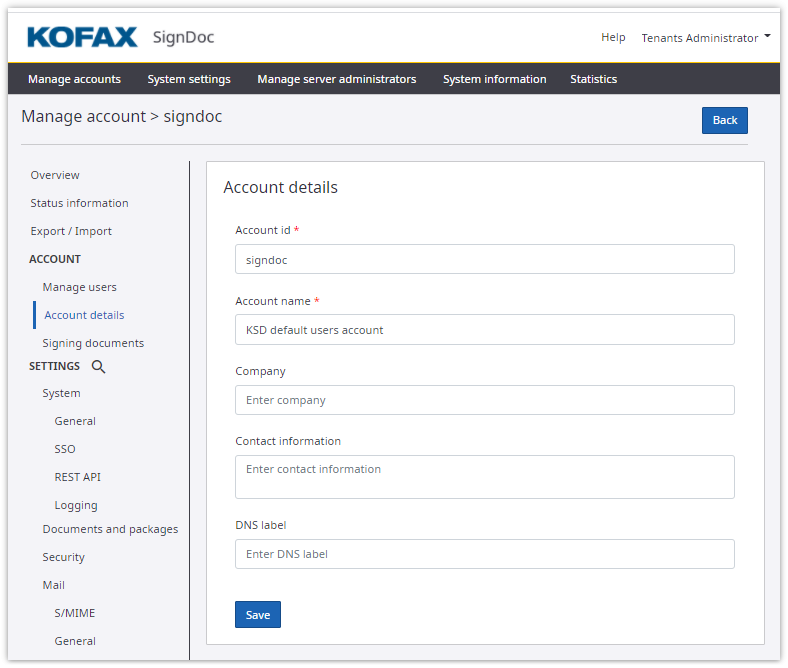Viewport: 788px width, 668px height.
Task: Open the Manage accounts menu
Action: (74, 79)
